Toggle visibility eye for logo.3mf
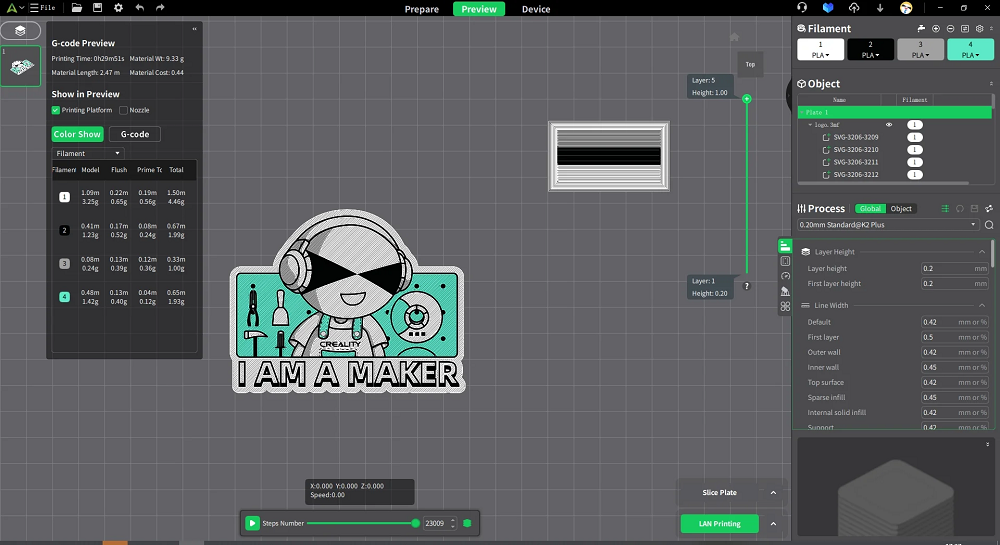Image resolution: width=1000 pixels, height=545 pixels. [x=888, y=125]
